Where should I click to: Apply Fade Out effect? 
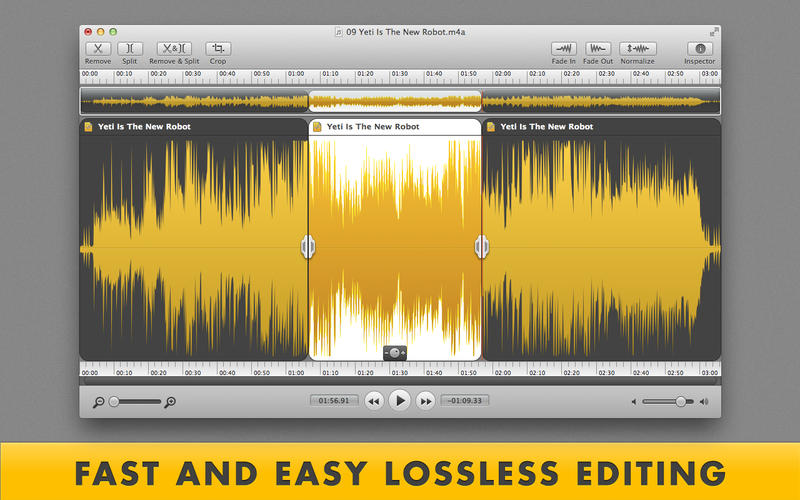pyautogui.click(x=599, y=48)
